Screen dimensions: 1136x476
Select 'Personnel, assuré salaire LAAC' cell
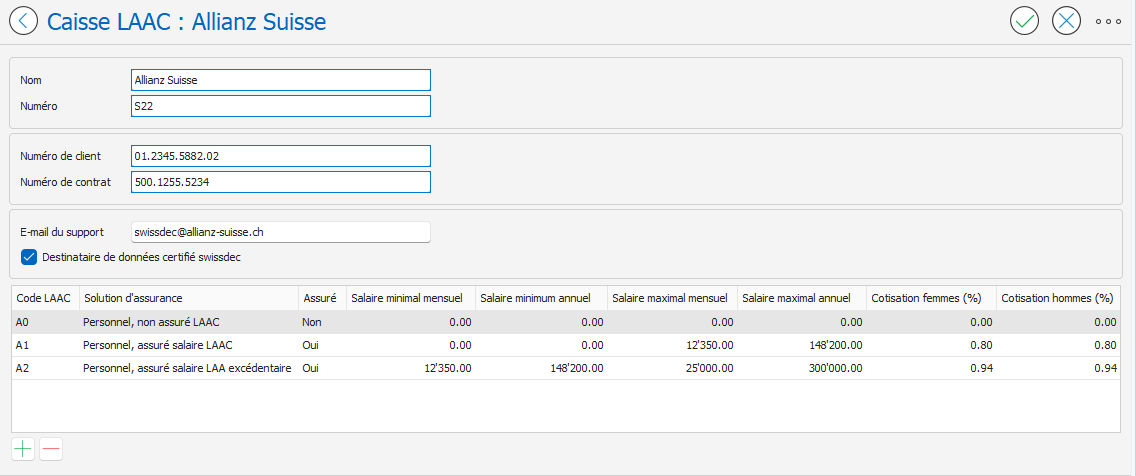click(x=188, y=345)
